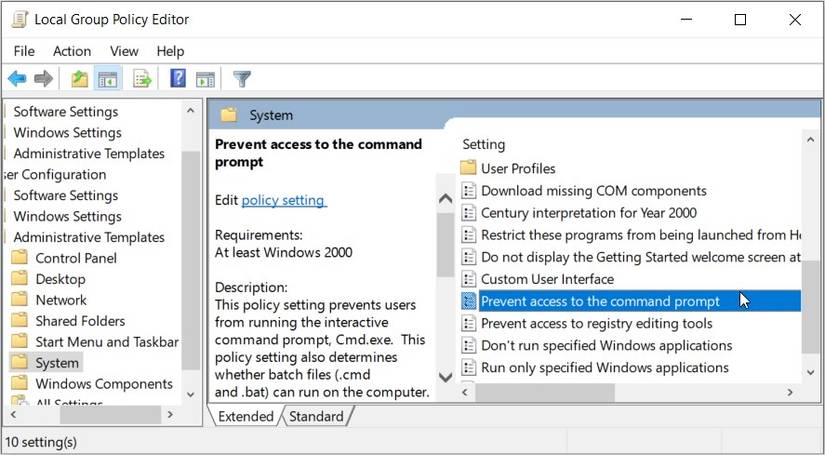Open the View menu
This screenshot has width=825, height=455.
pos(124,51)
